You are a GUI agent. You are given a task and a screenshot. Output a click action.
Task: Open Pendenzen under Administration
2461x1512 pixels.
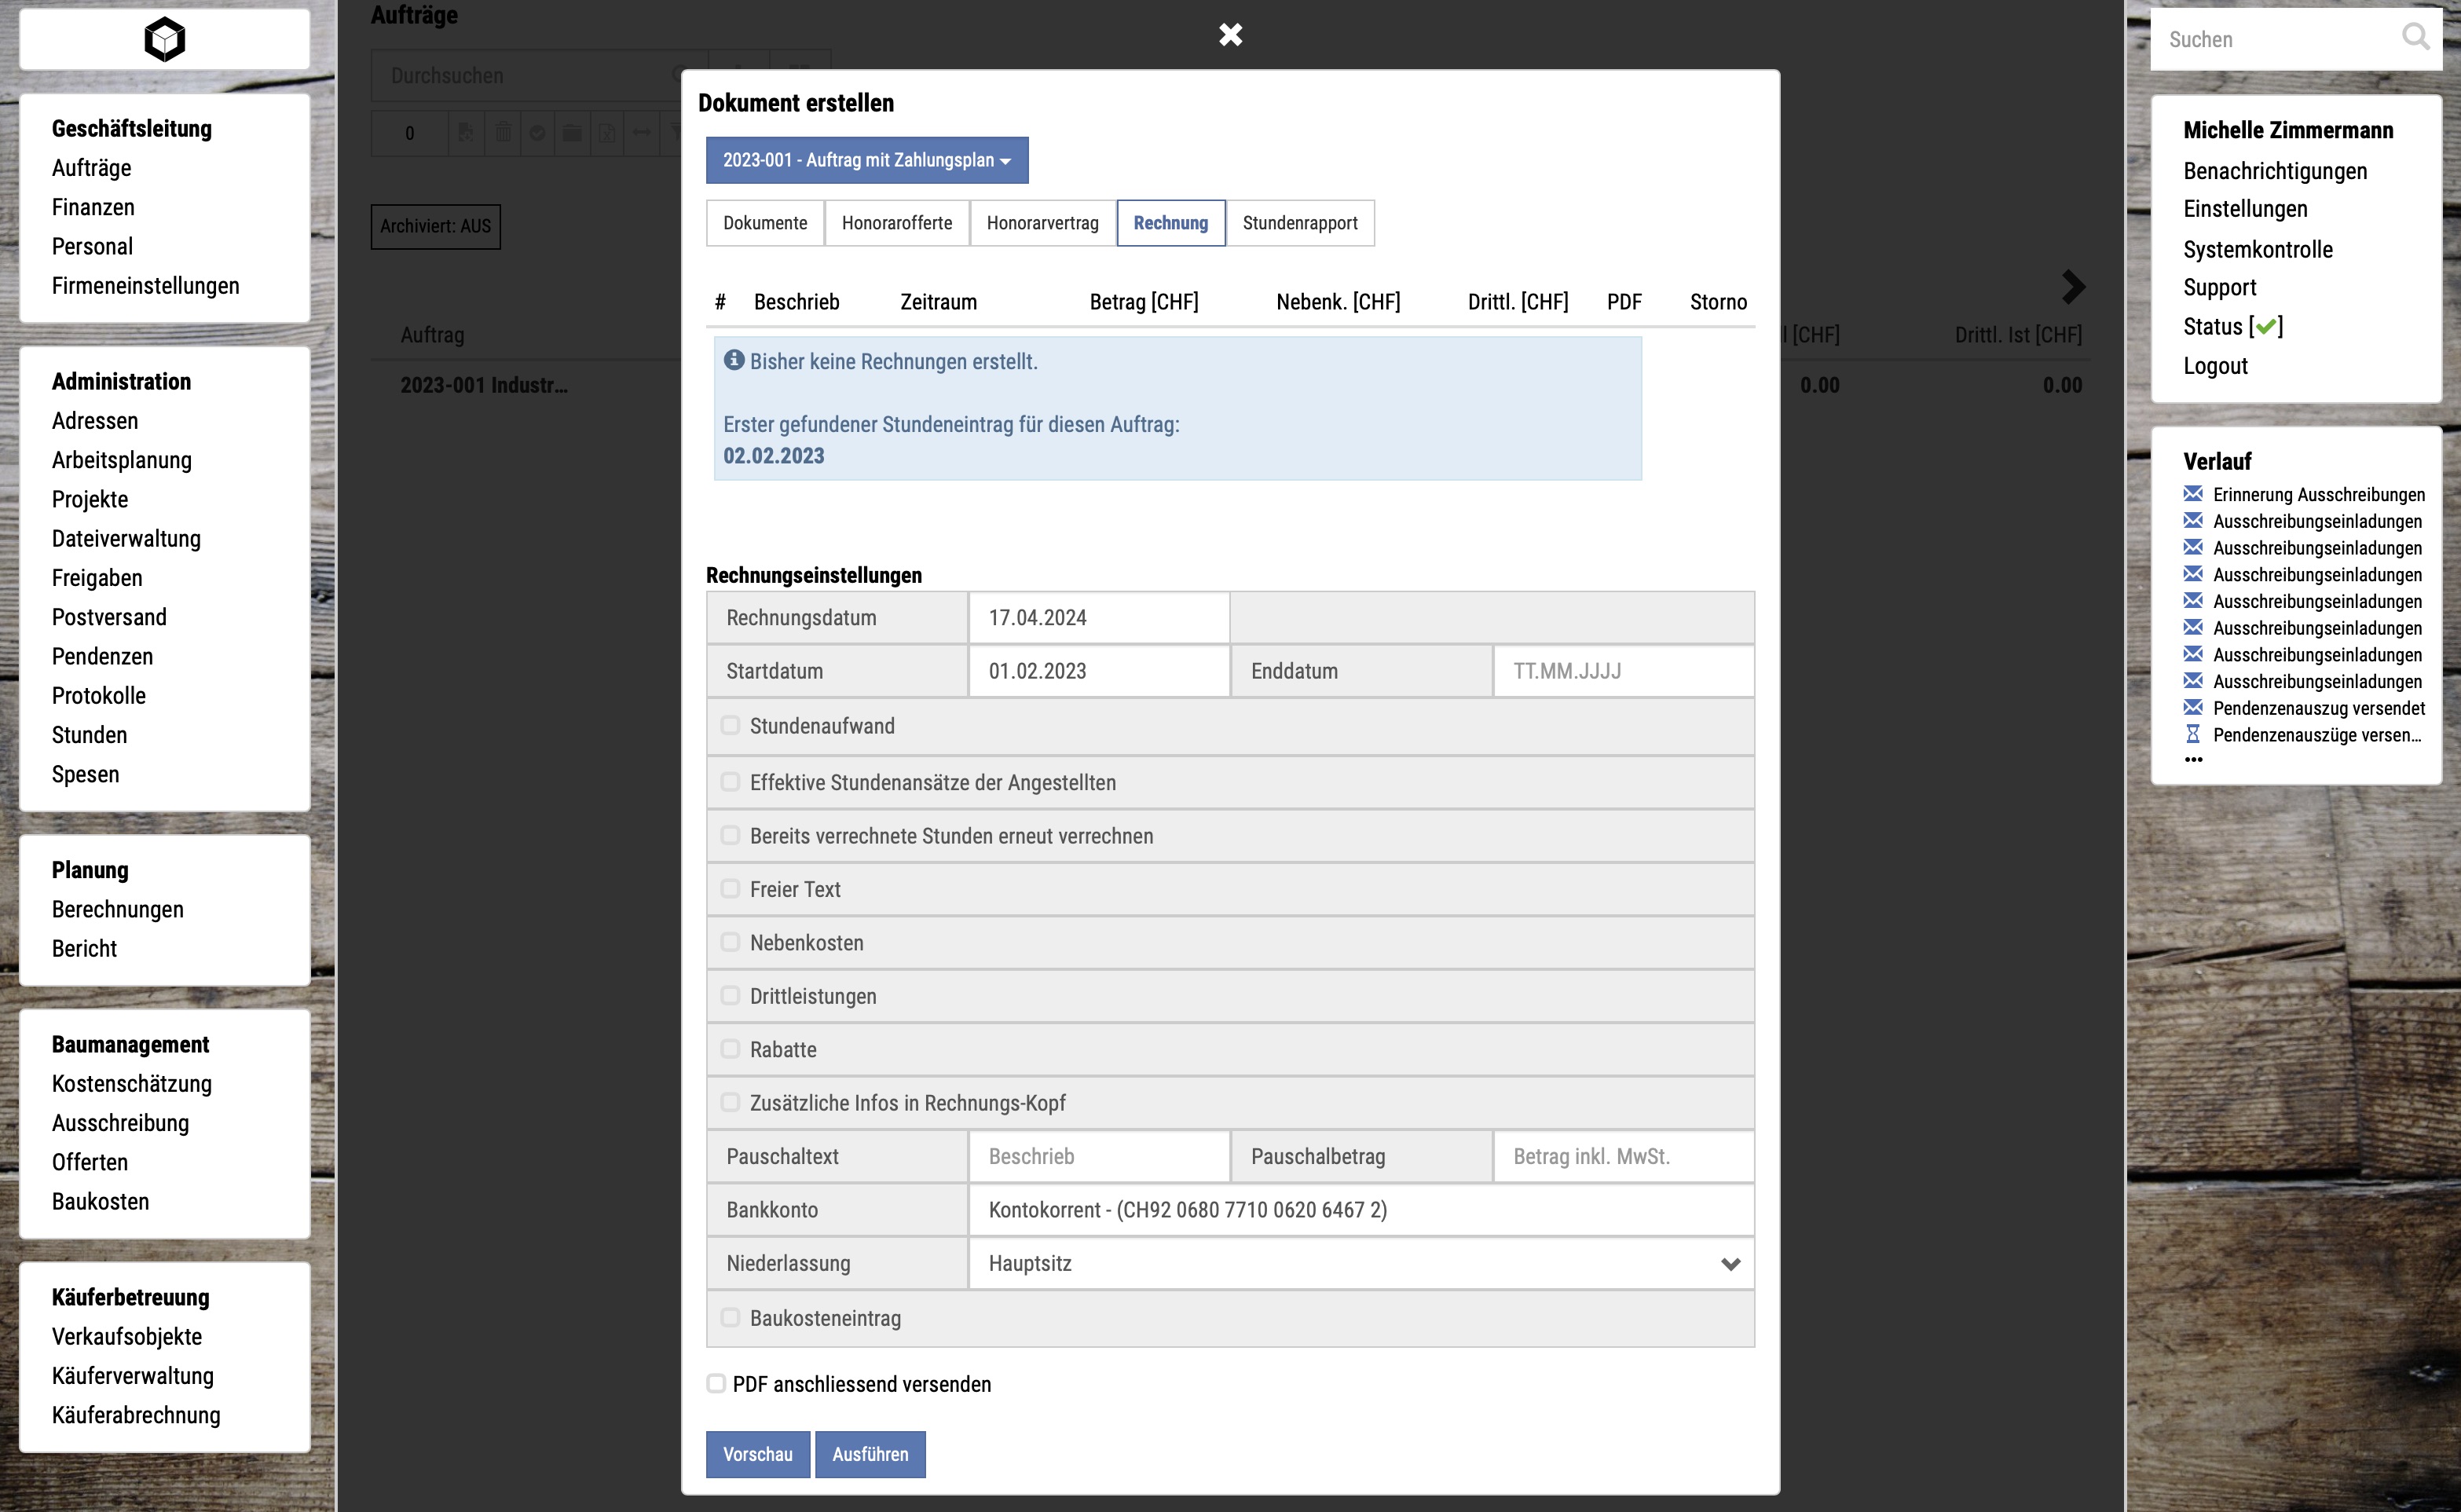[x=103, y=657]
